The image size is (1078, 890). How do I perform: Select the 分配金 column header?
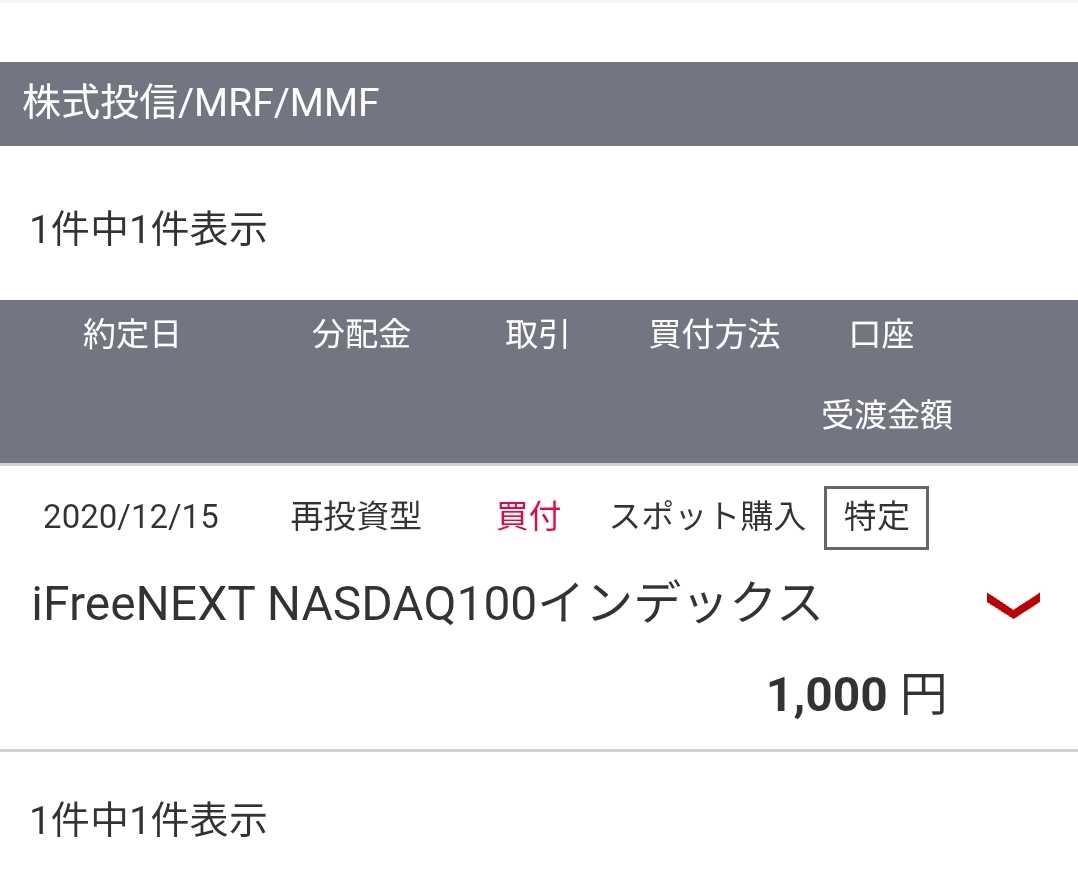pyautogui.click(x=361, y=335)
